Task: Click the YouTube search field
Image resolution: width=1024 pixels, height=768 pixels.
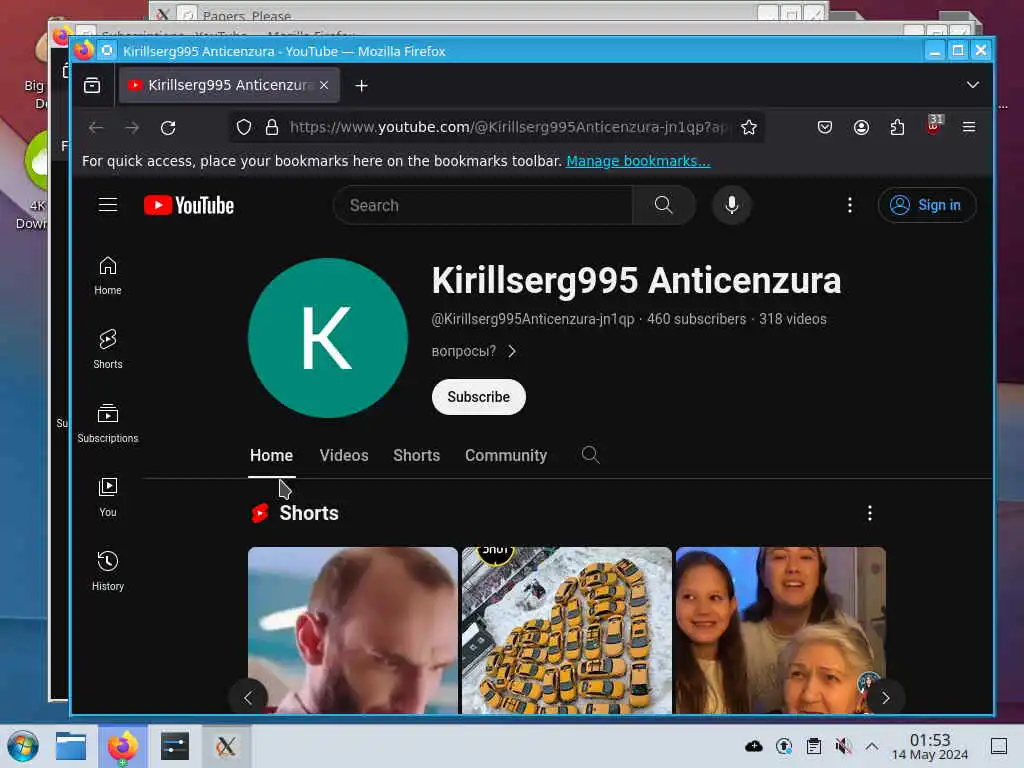Action: coord(483,205)
